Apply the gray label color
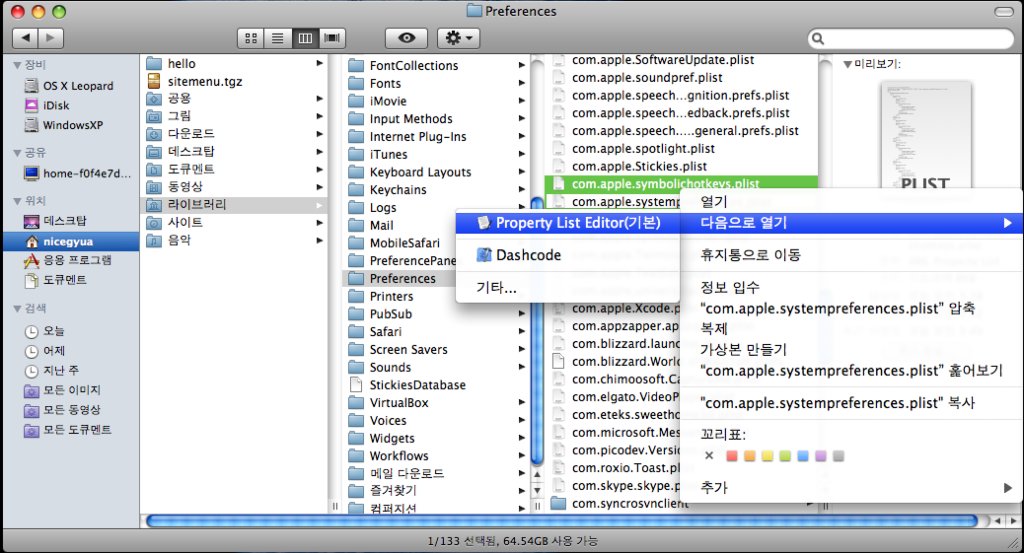This screenshot has width=1024, height=553. coord(839,456)
